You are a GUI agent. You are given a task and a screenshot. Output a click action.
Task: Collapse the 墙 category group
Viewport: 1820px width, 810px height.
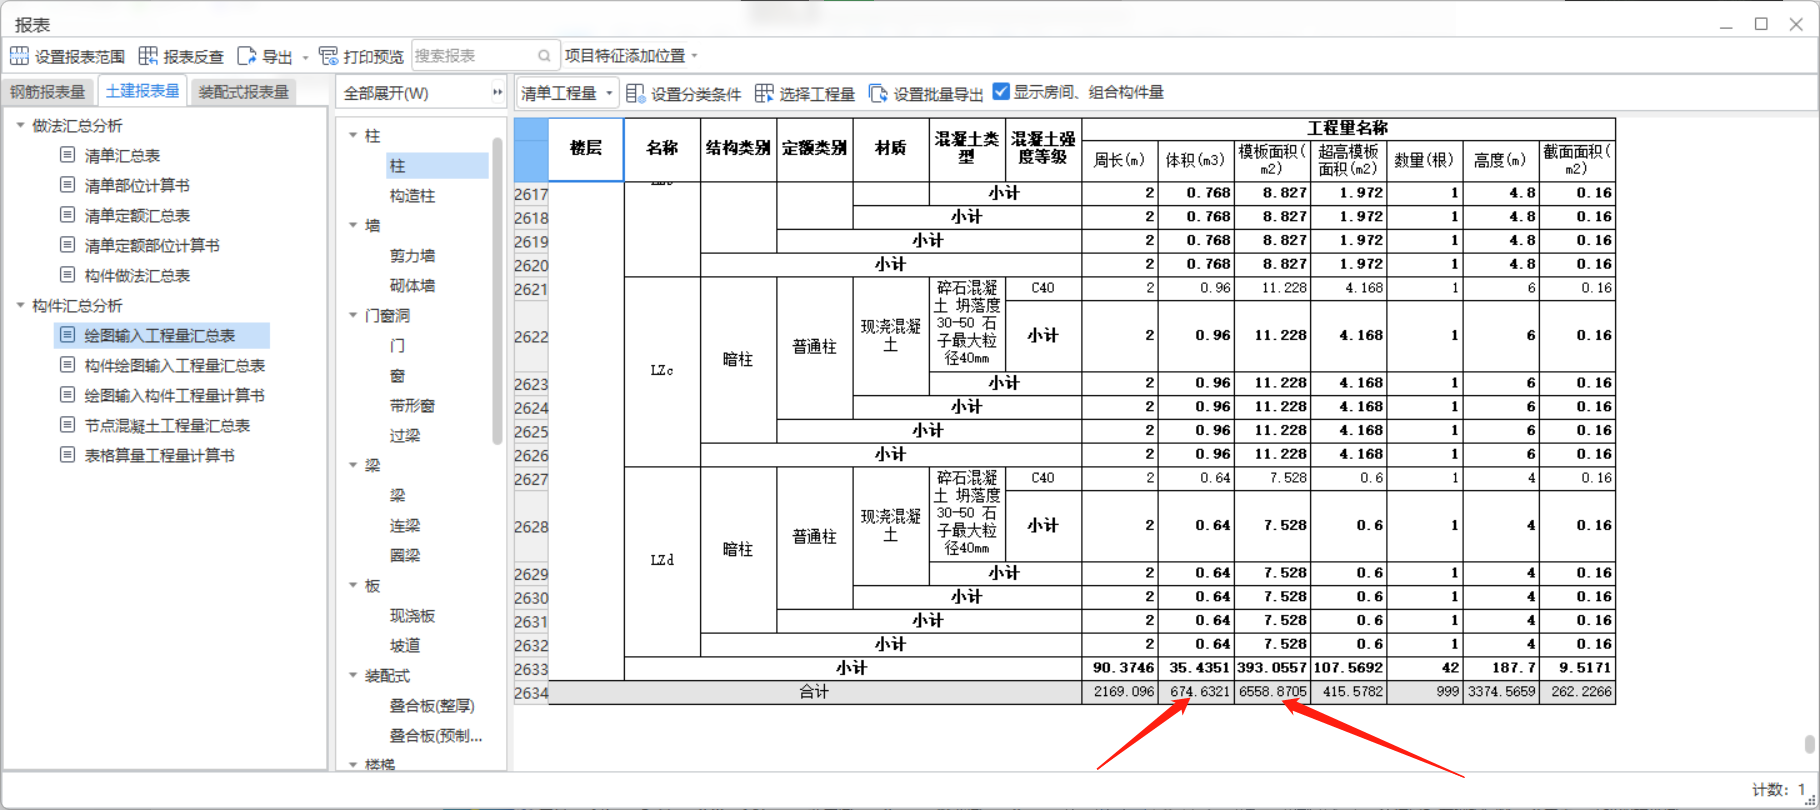point(353,225)
